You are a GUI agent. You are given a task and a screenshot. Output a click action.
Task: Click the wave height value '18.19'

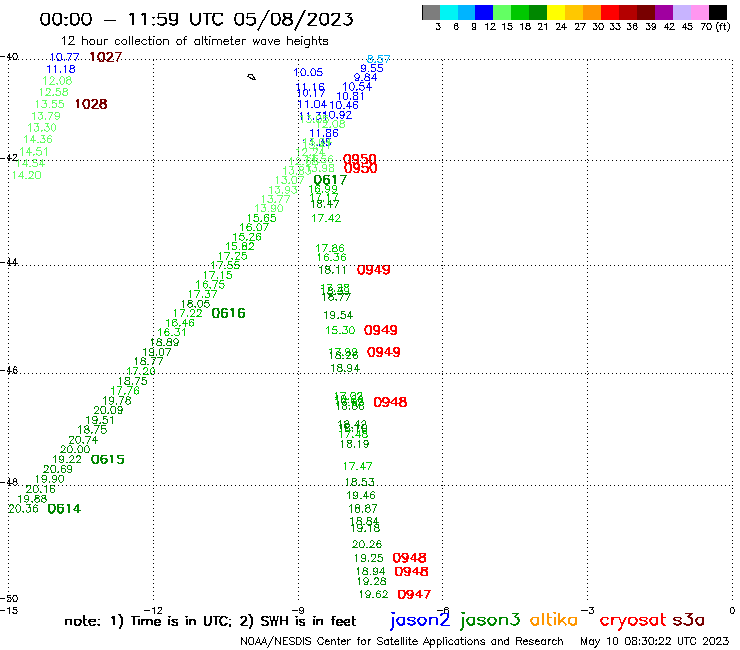point(354,444)
